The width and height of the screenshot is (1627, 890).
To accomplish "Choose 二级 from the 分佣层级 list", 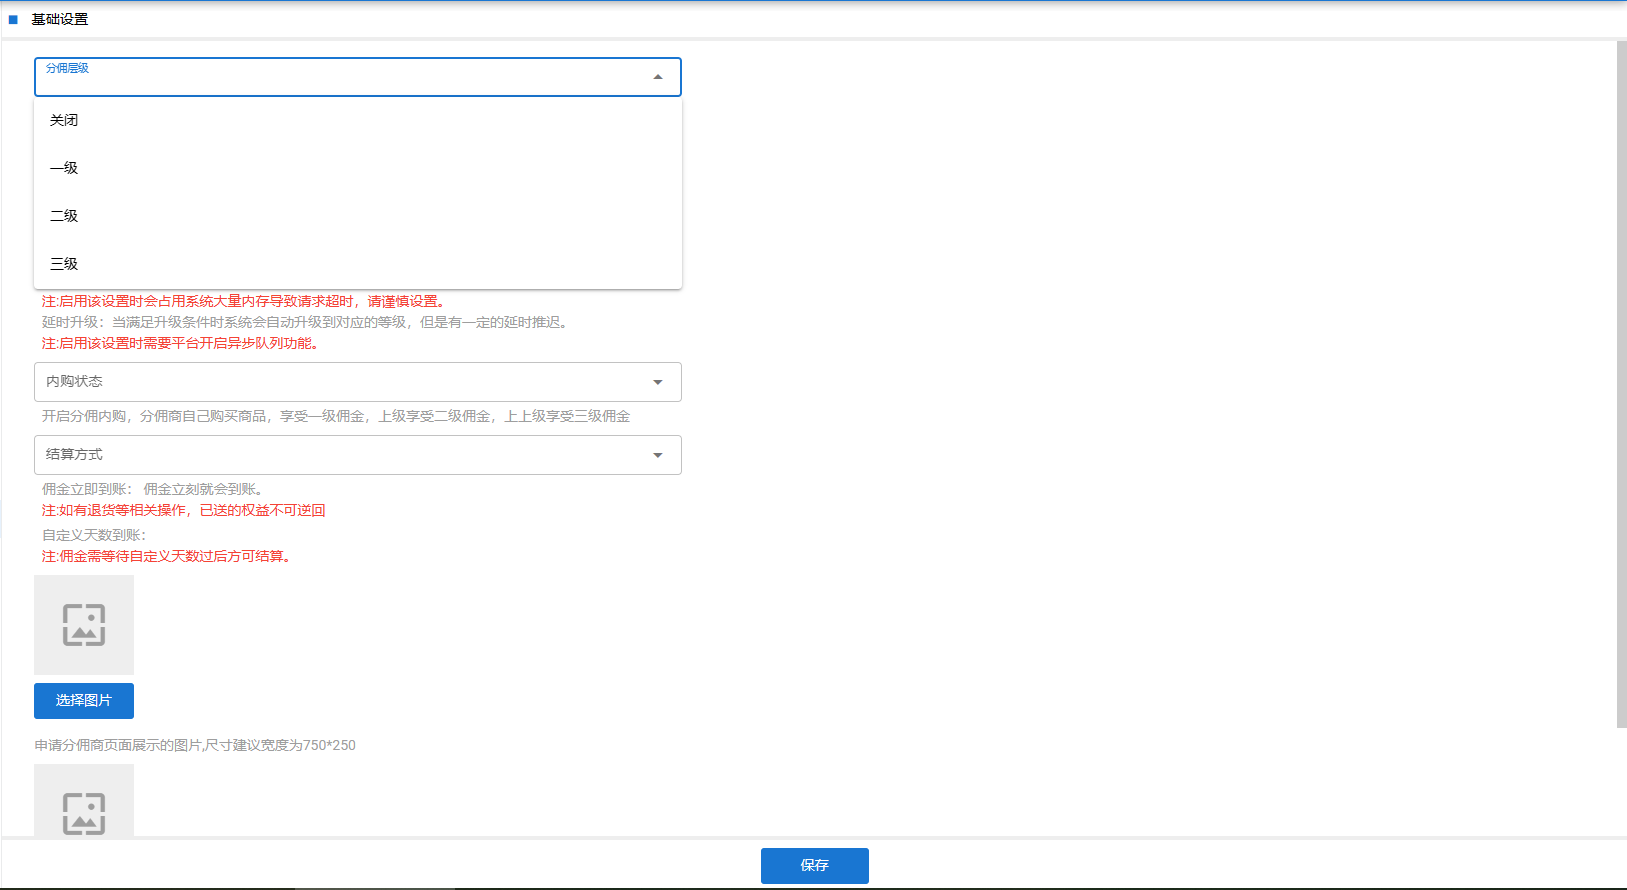I will 358,216.
